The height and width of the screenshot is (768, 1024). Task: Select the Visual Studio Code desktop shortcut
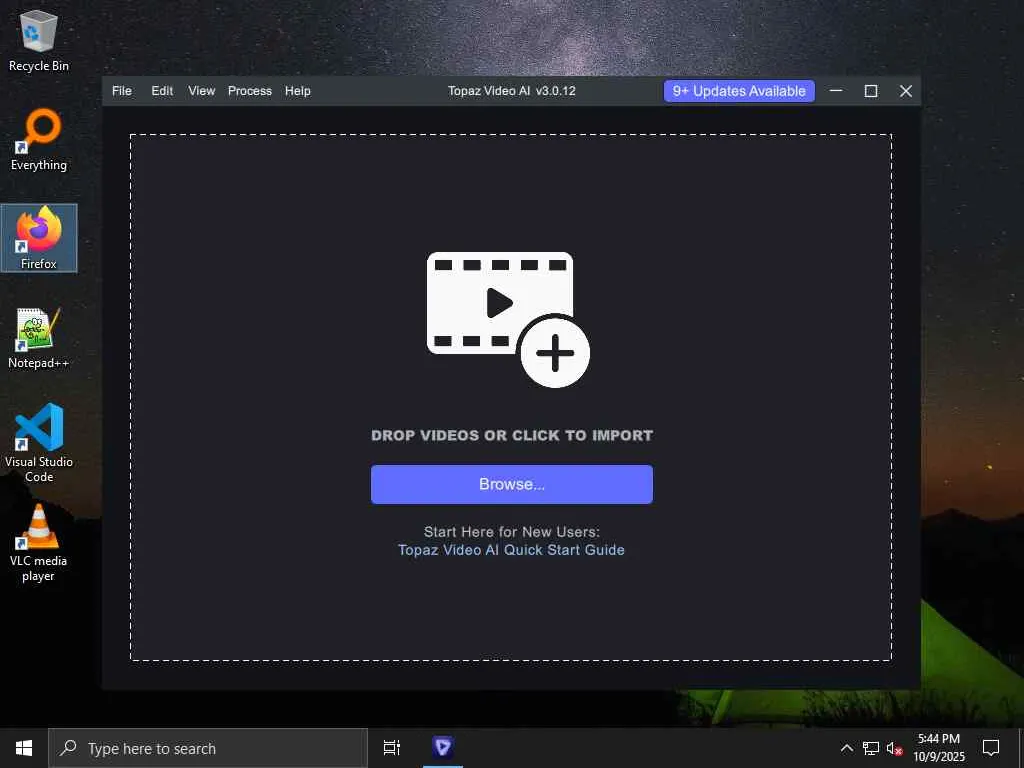[x=39, y=443]
